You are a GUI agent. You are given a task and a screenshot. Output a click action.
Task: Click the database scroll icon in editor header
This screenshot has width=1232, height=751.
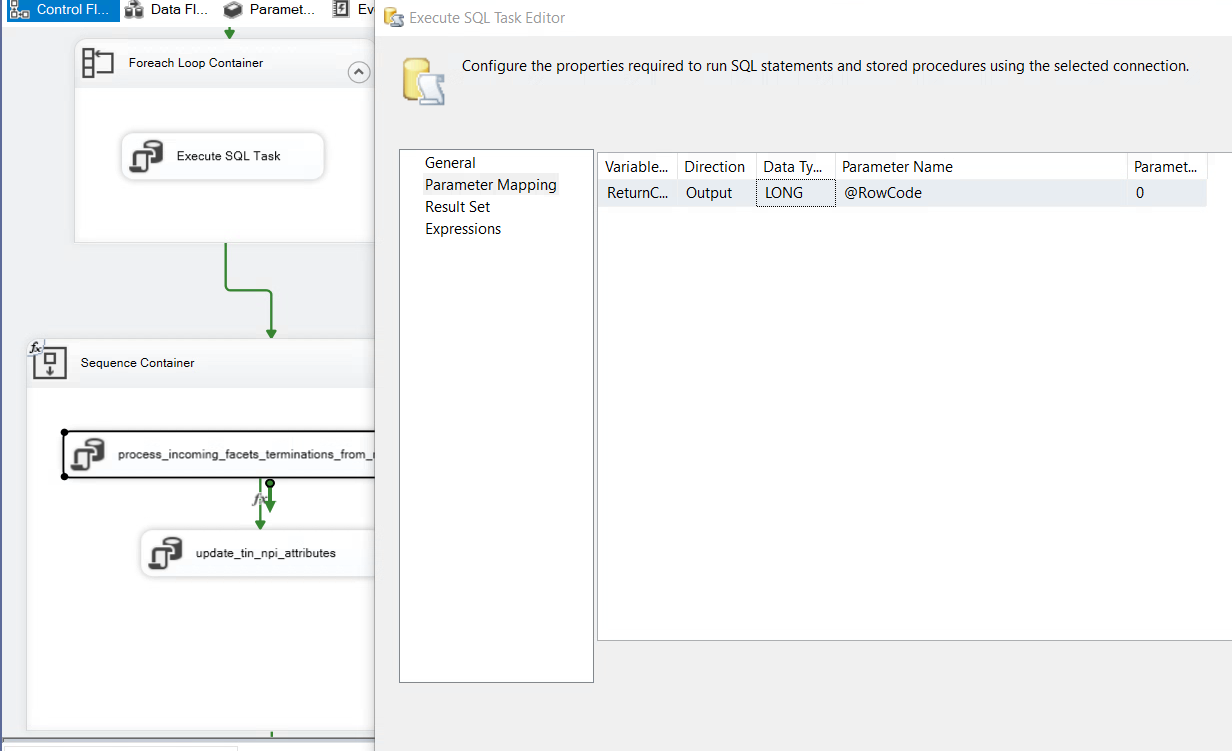tap(424, 81)
